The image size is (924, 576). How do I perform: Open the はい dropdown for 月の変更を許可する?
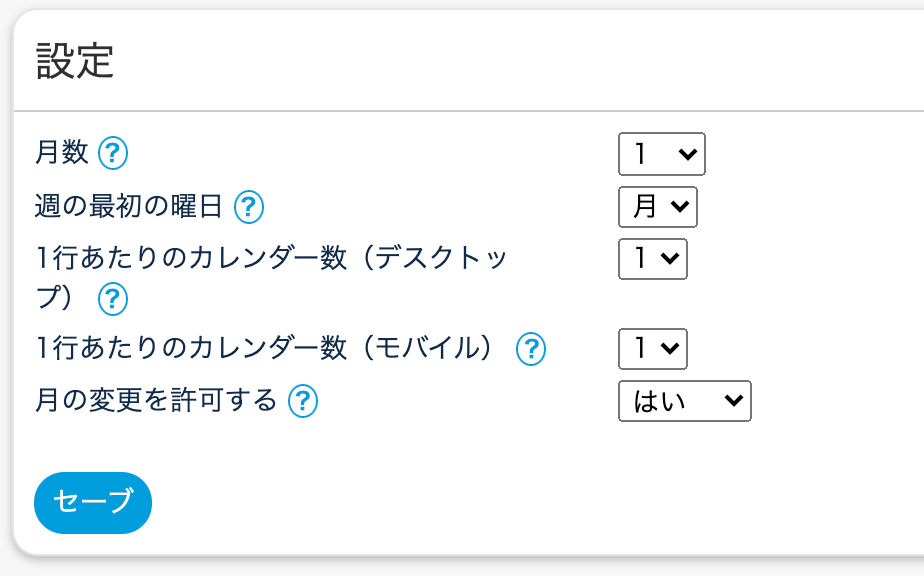(x=684, y=401)
